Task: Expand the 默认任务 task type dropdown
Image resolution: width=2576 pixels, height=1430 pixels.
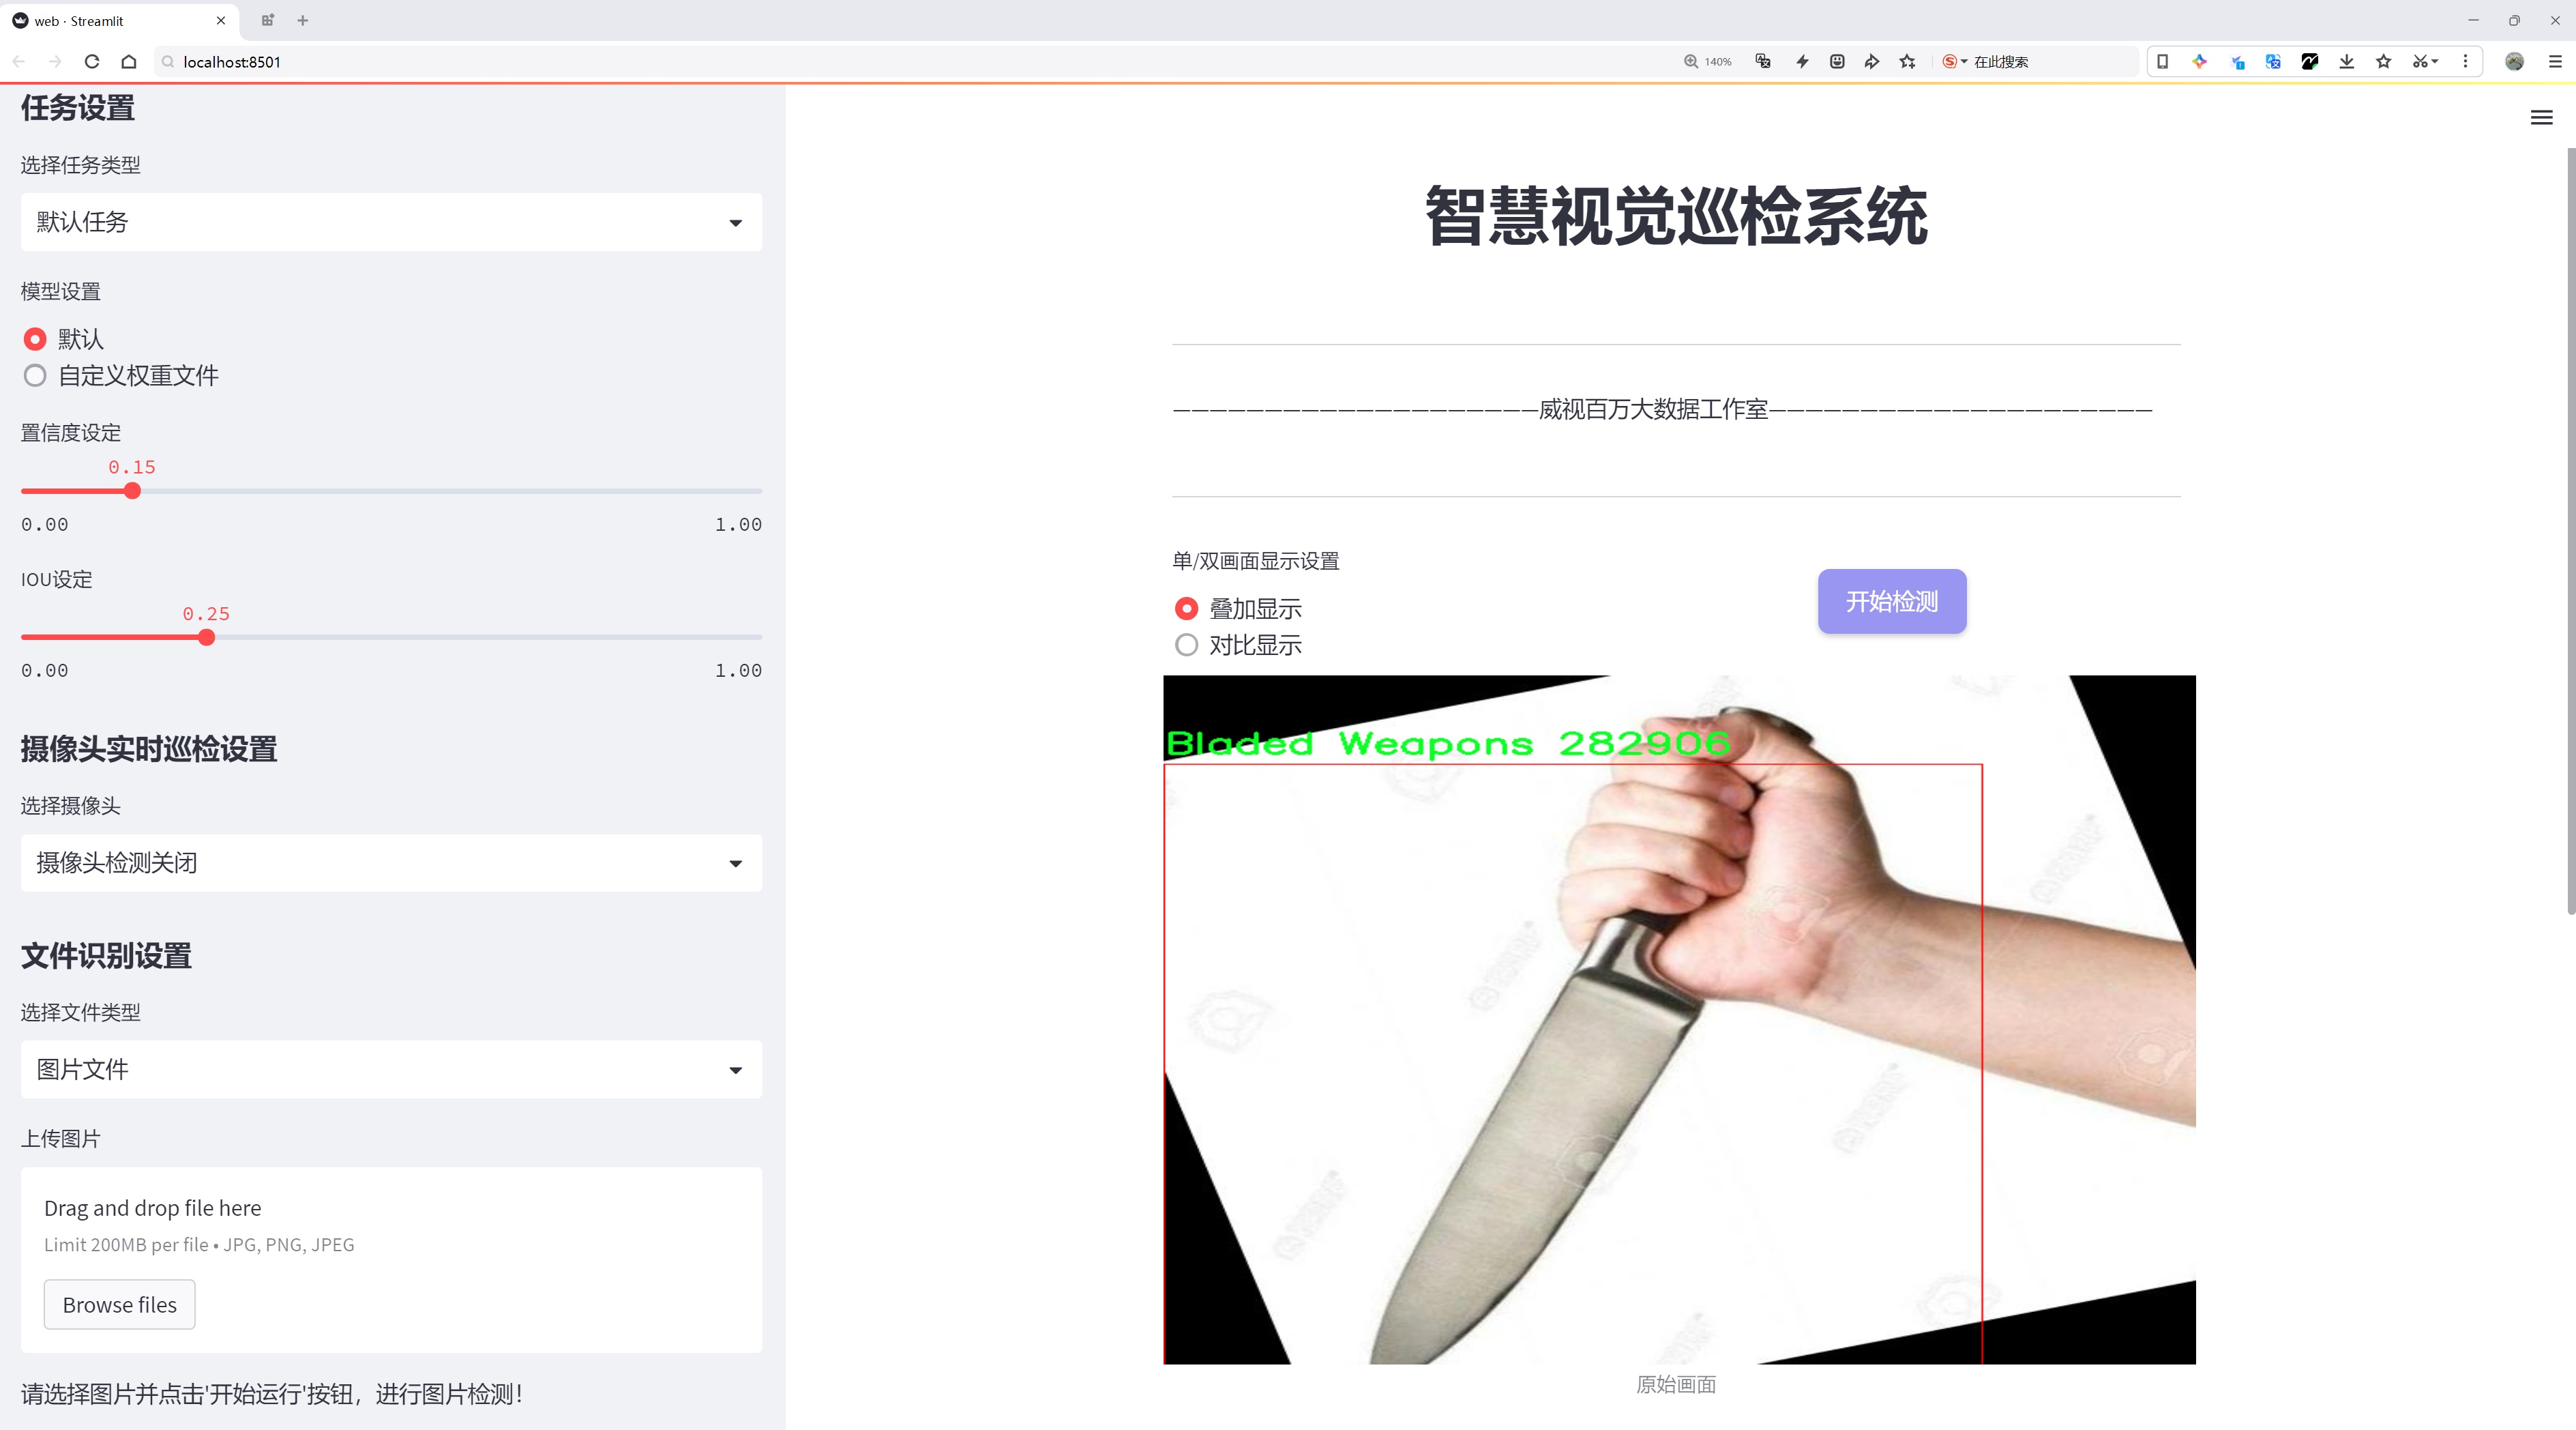Action: coord(391,222)
